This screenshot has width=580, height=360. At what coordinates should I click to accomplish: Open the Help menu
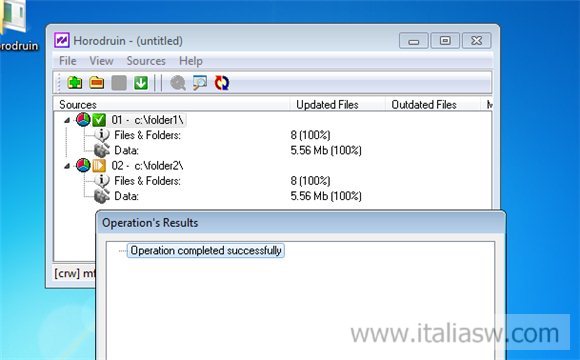(191, 61)
